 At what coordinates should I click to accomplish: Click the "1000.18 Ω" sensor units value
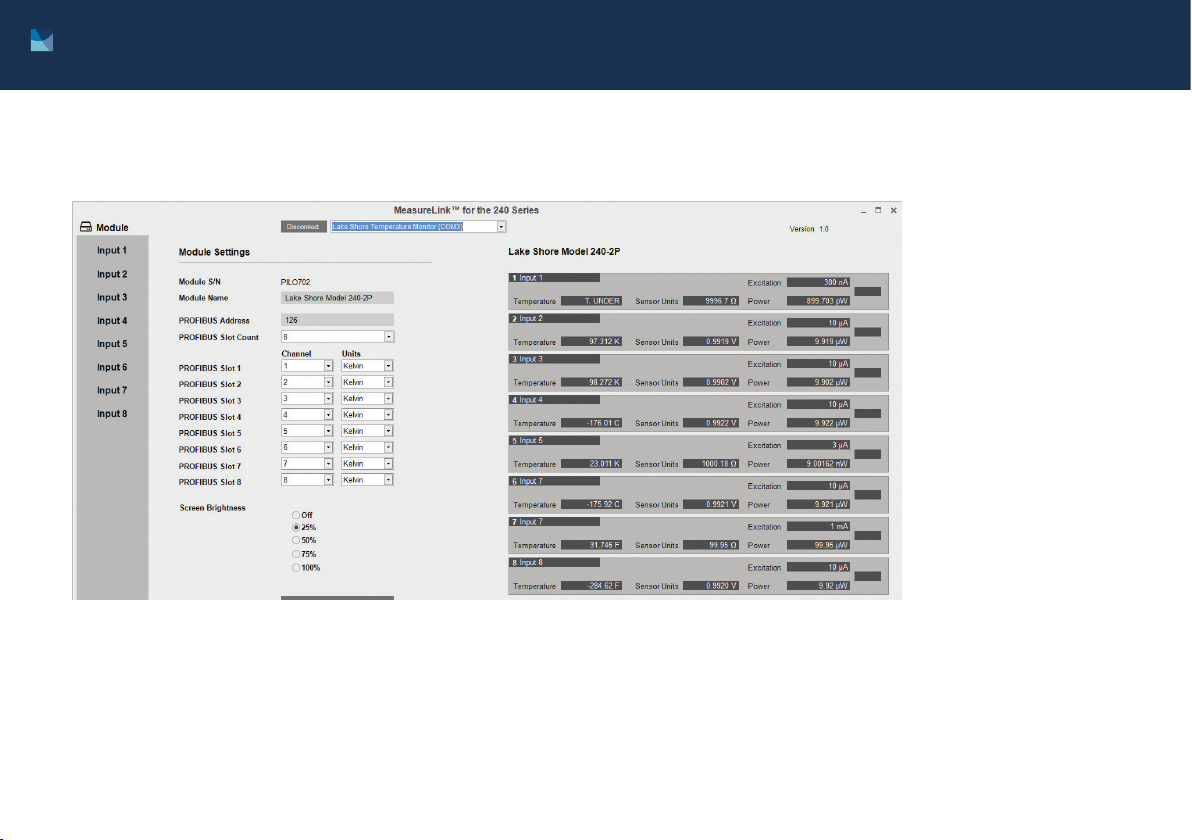pos(711,464)
